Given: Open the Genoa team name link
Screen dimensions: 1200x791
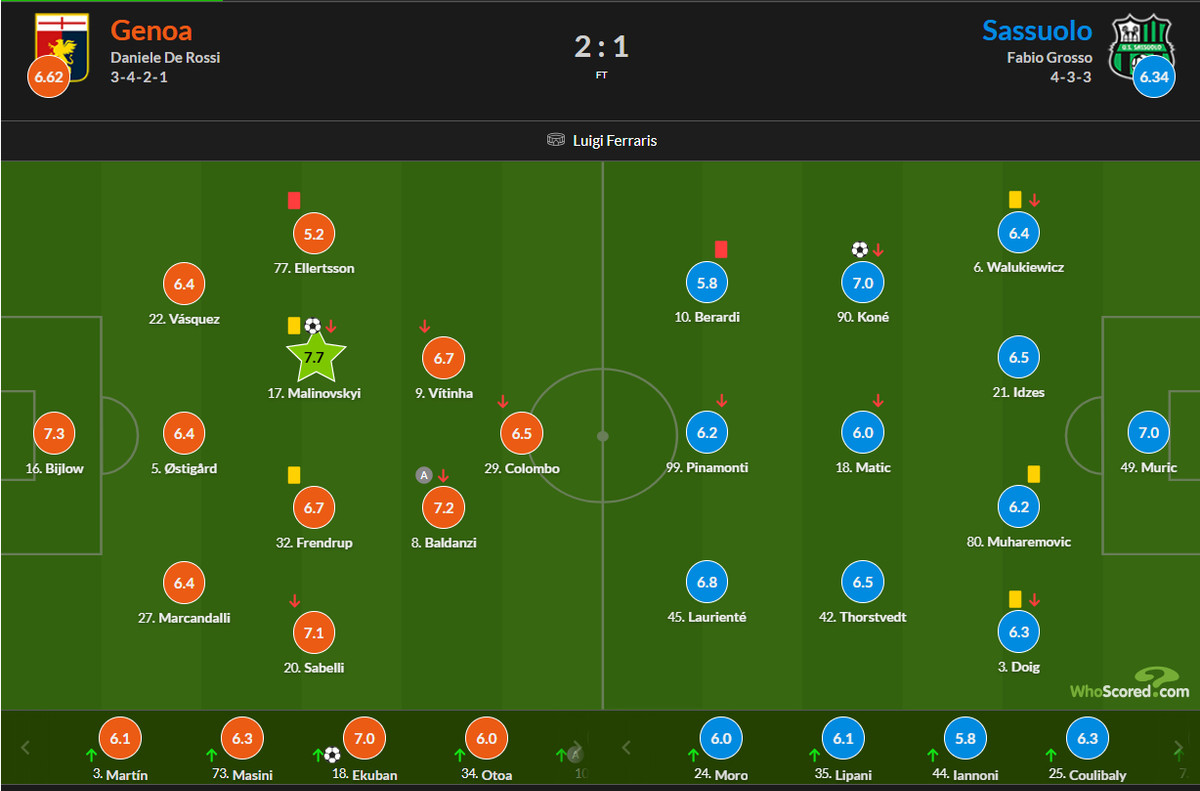Looking at the screenshot, I should pos(151,29).
